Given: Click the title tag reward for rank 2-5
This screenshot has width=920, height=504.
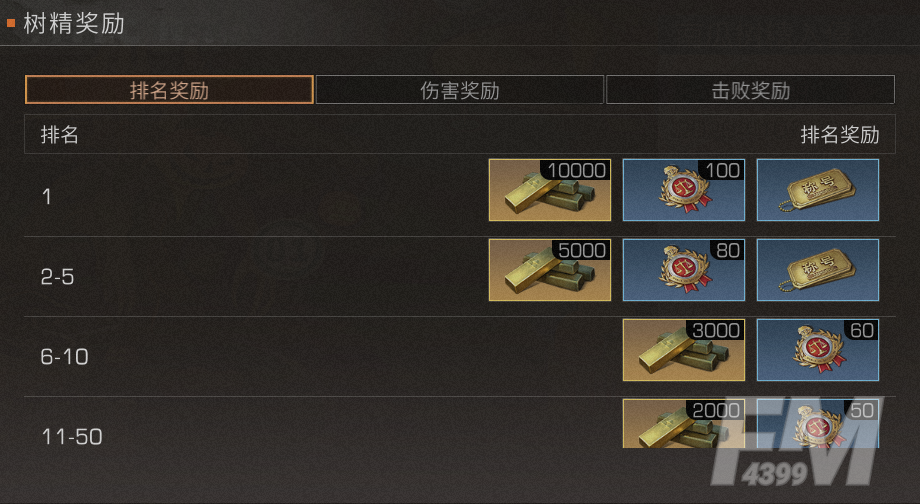Looking at the screenshot, I should [818, 270].
